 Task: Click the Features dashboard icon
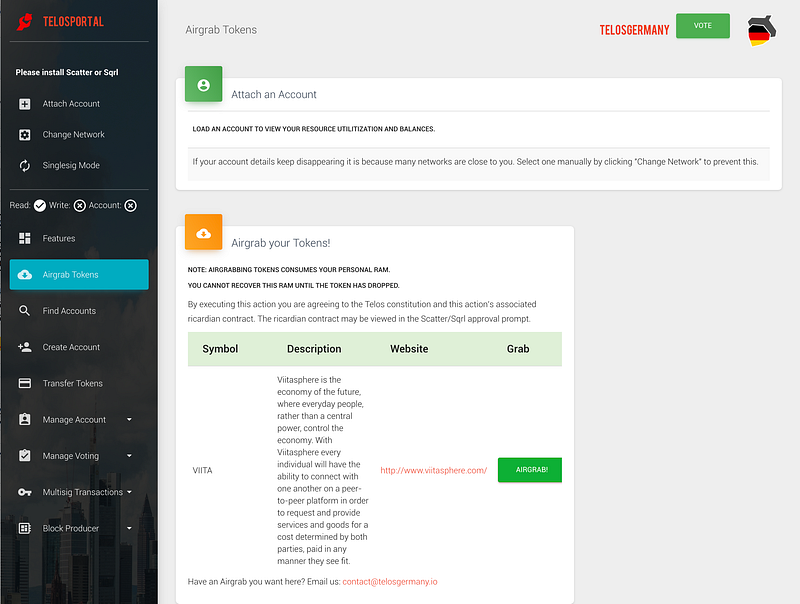(24, 238)
